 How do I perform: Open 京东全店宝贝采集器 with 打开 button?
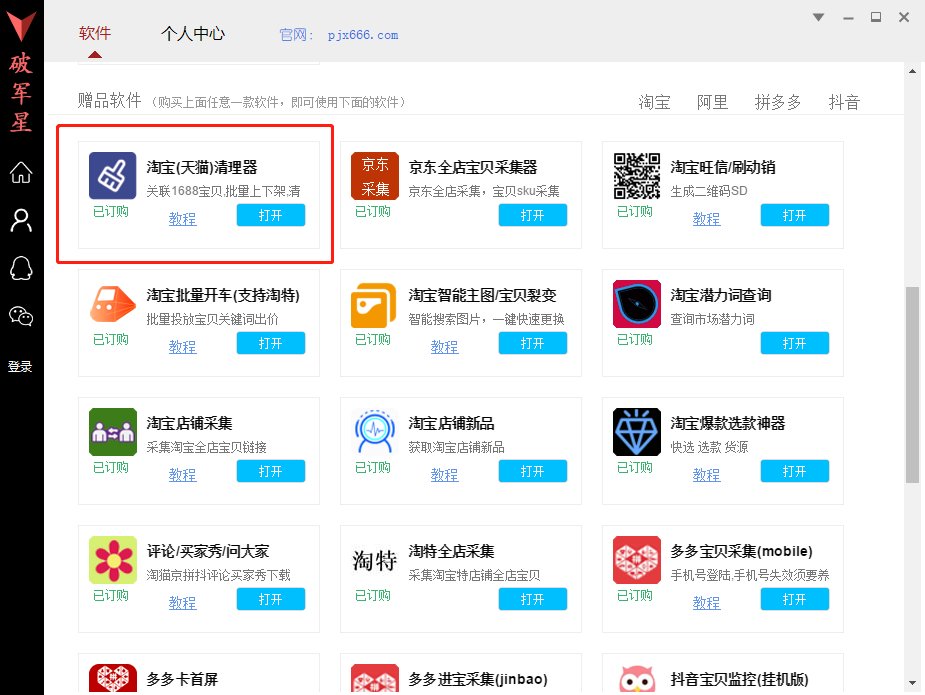pyautogui.click(x=533, y=215)
